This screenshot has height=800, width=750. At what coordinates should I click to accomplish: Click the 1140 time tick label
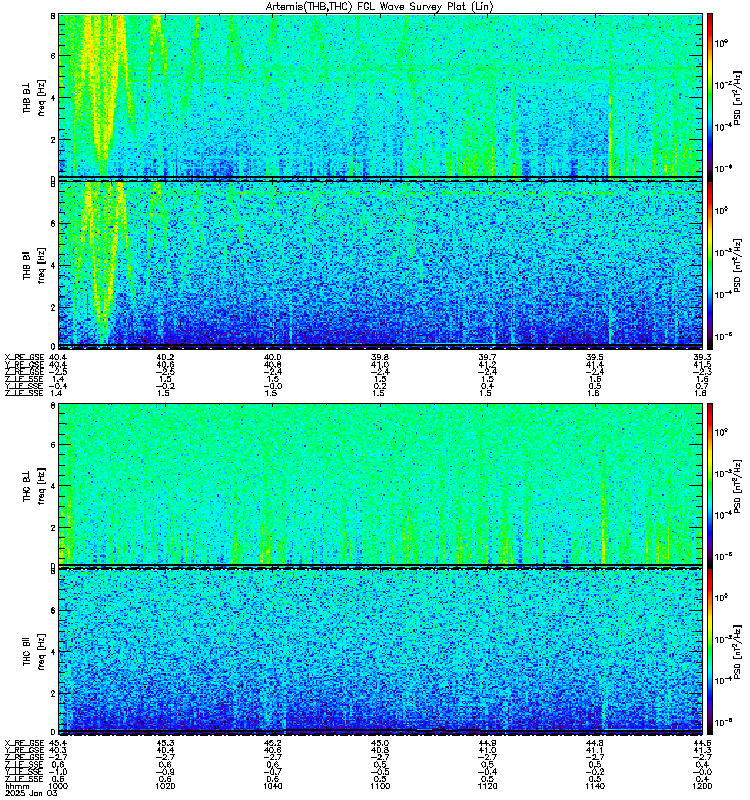point(595,786)
